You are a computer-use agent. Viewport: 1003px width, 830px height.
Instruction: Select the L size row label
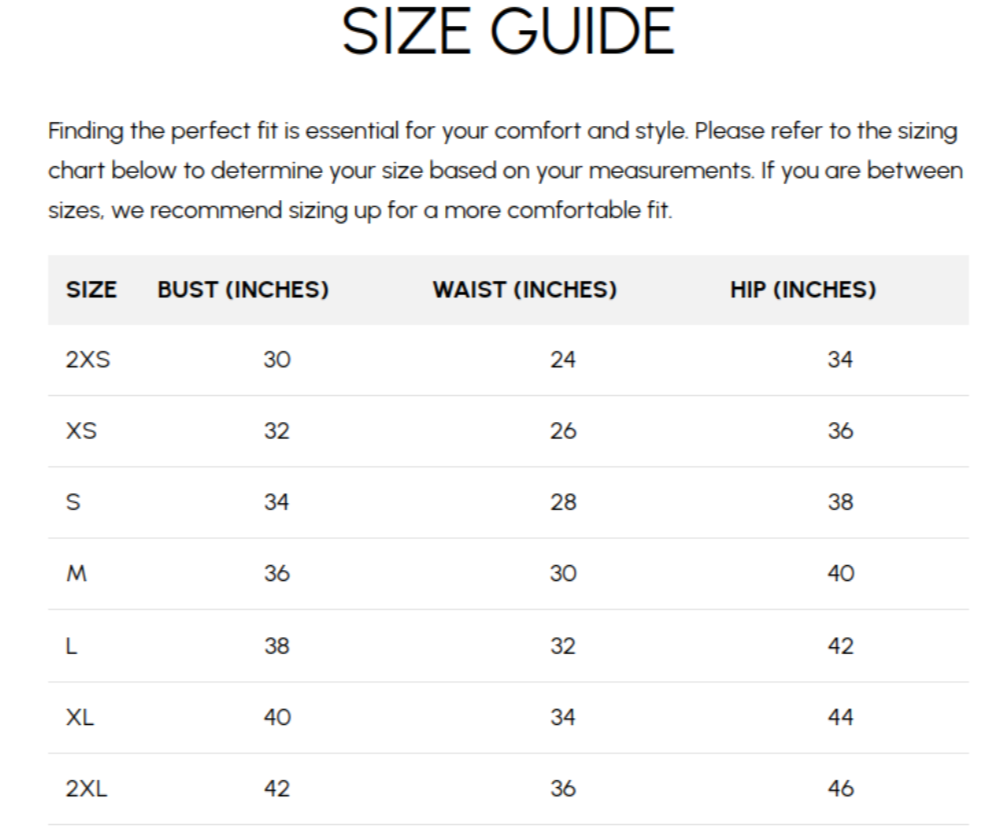[x=71, y=646]
